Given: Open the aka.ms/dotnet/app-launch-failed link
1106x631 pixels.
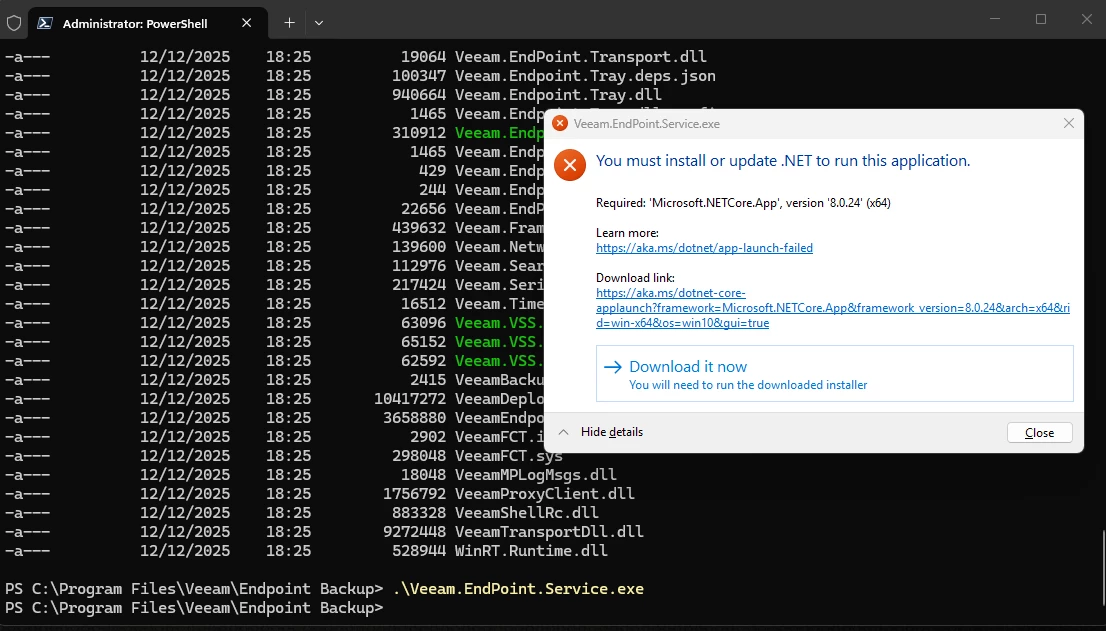Looking at the screenshot, I should click(704, 248).
